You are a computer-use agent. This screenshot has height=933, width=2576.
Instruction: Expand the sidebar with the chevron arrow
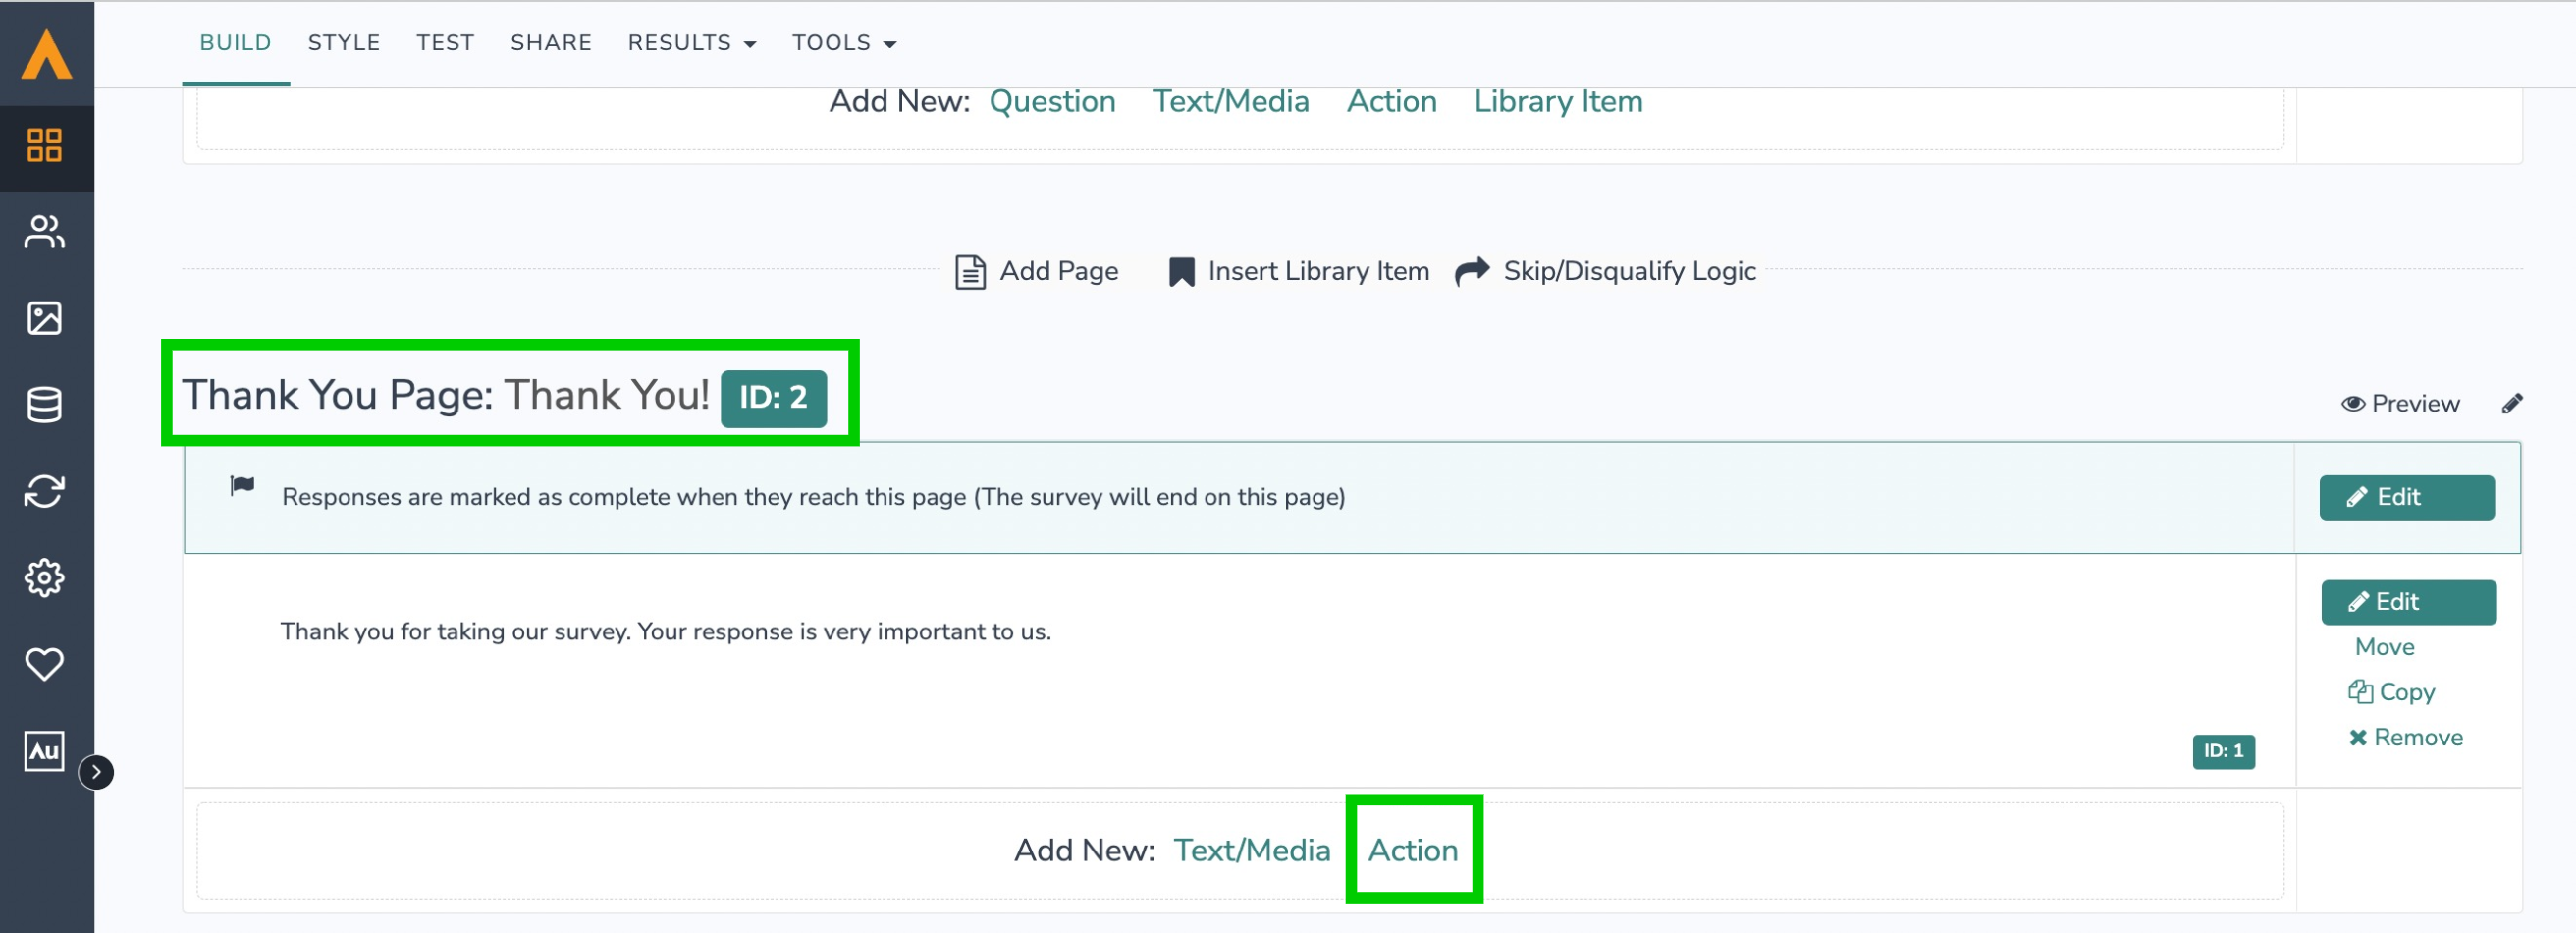coord(97,770)
